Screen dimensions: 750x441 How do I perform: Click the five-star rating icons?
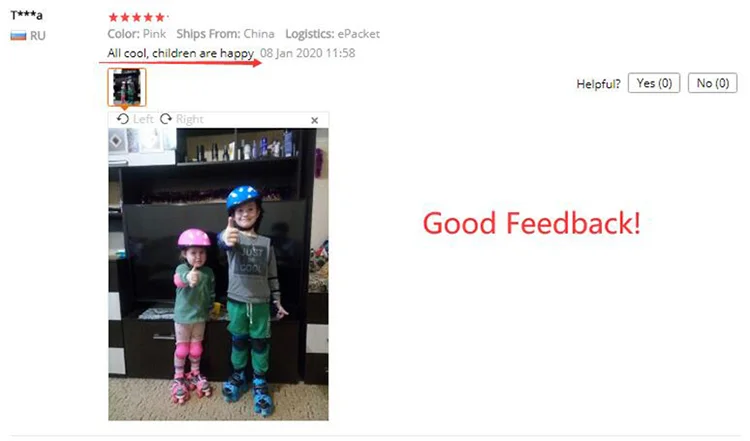[x=137, y=18]
